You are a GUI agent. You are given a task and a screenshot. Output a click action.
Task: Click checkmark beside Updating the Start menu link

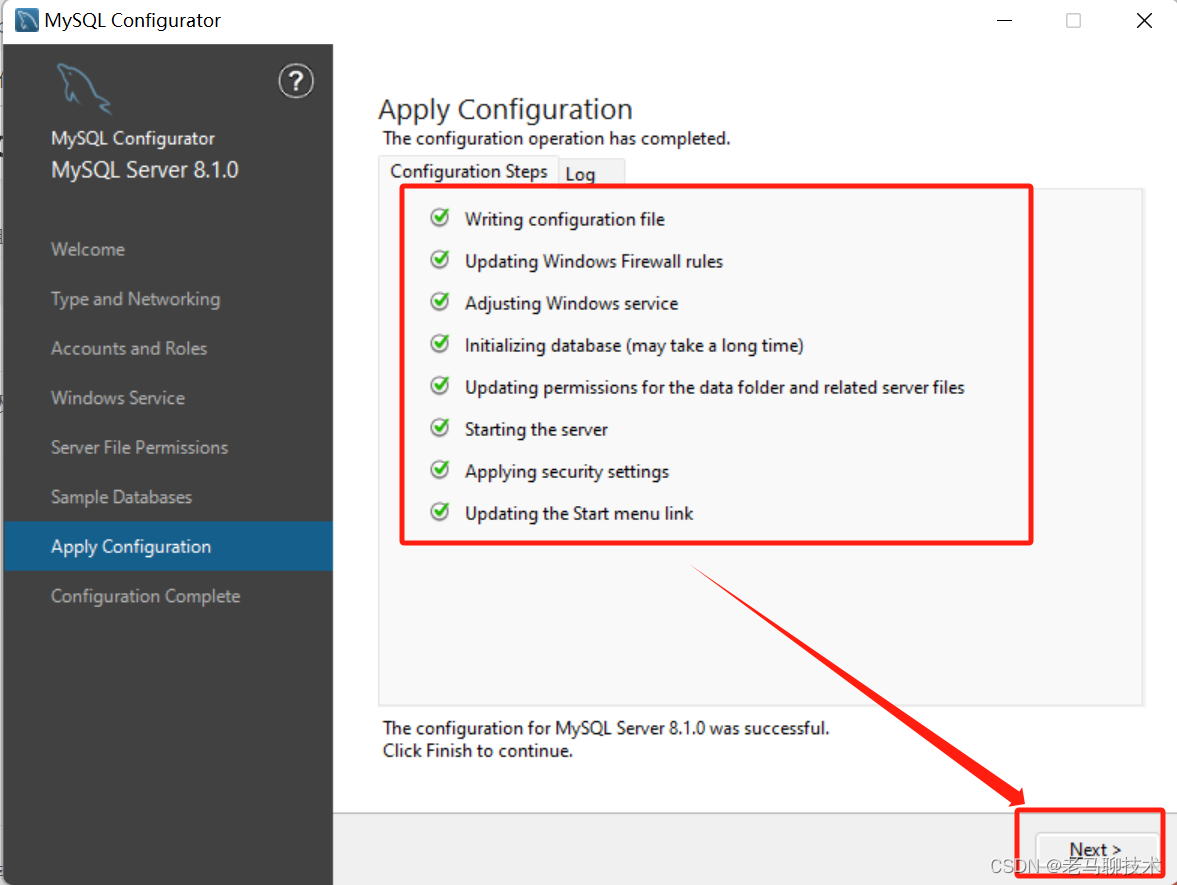click(440, 512)
